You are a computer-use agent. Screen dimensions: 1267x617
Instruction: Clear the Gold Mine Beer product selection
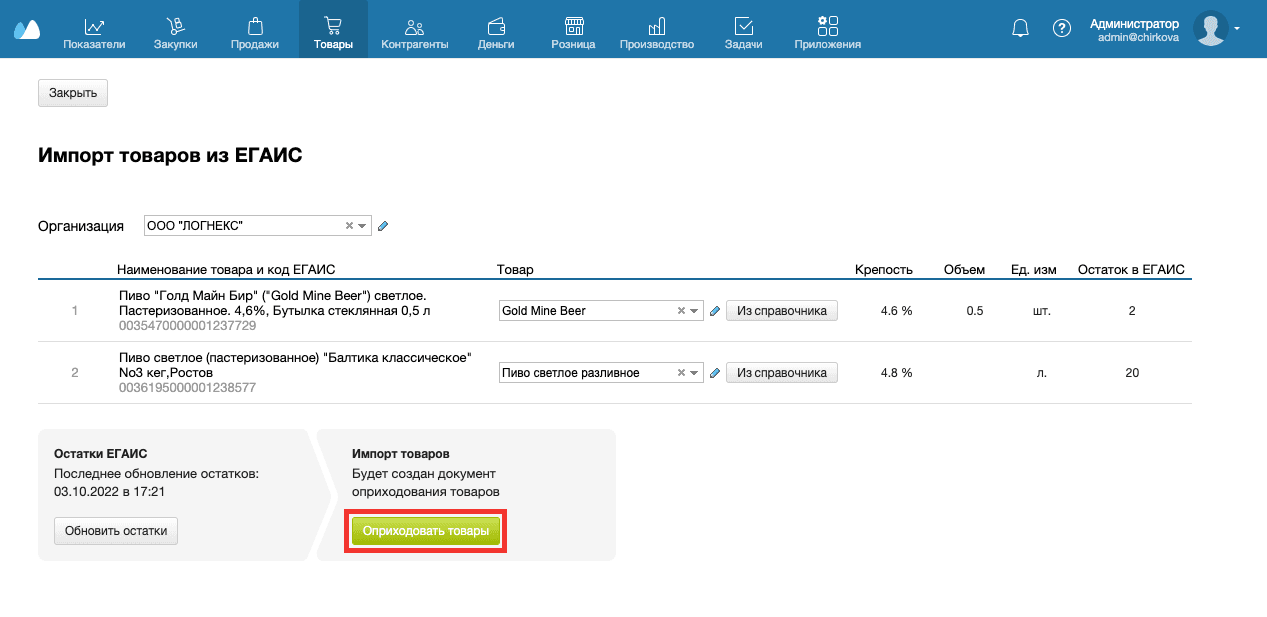tap(681, 311)
